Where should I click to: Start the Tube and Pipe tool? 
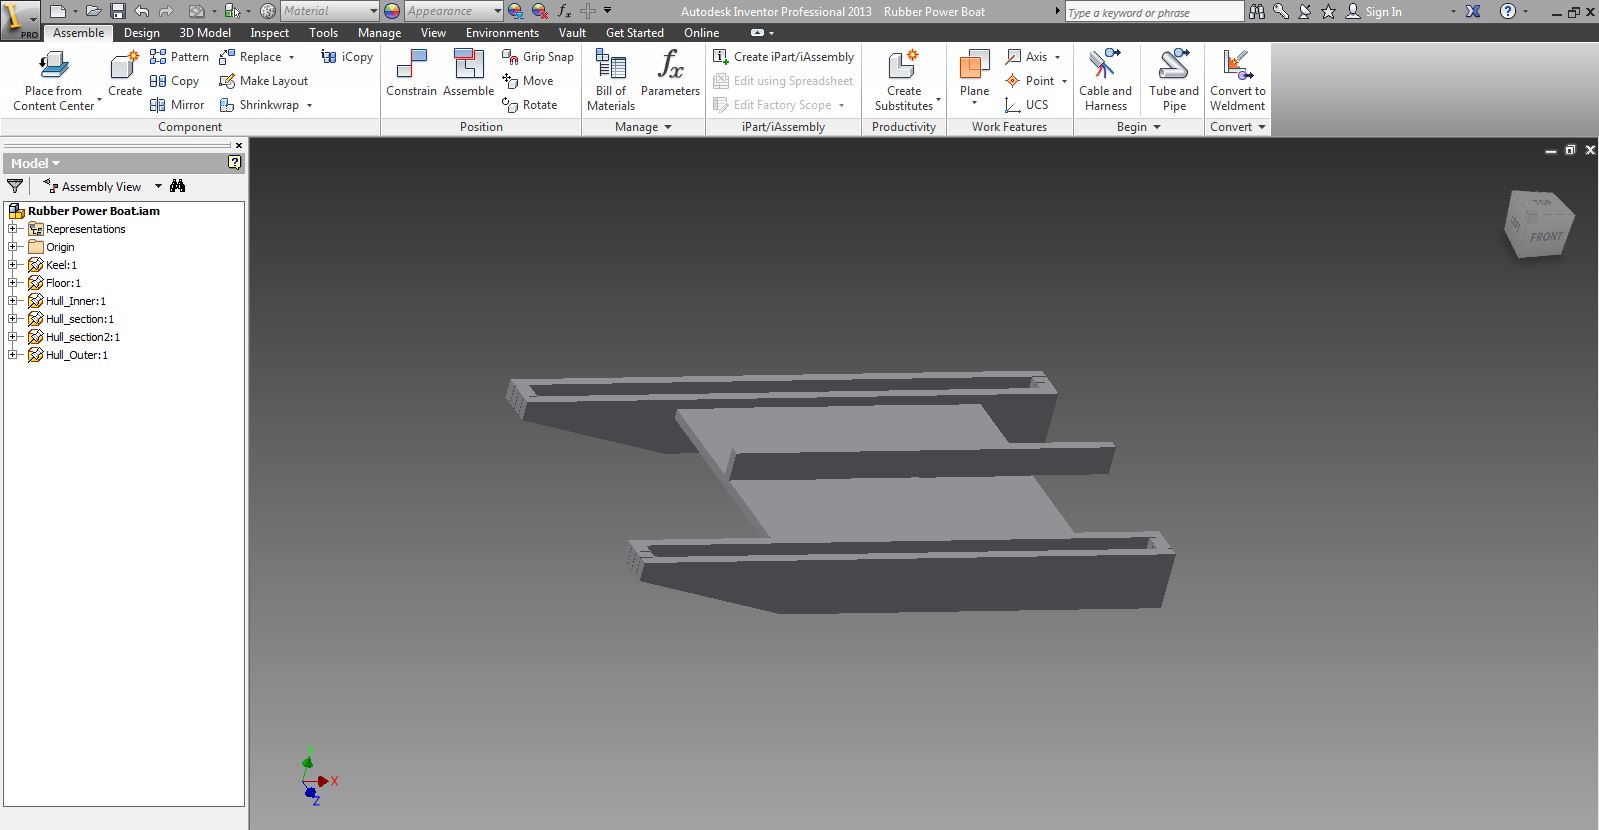[1174, 80]
